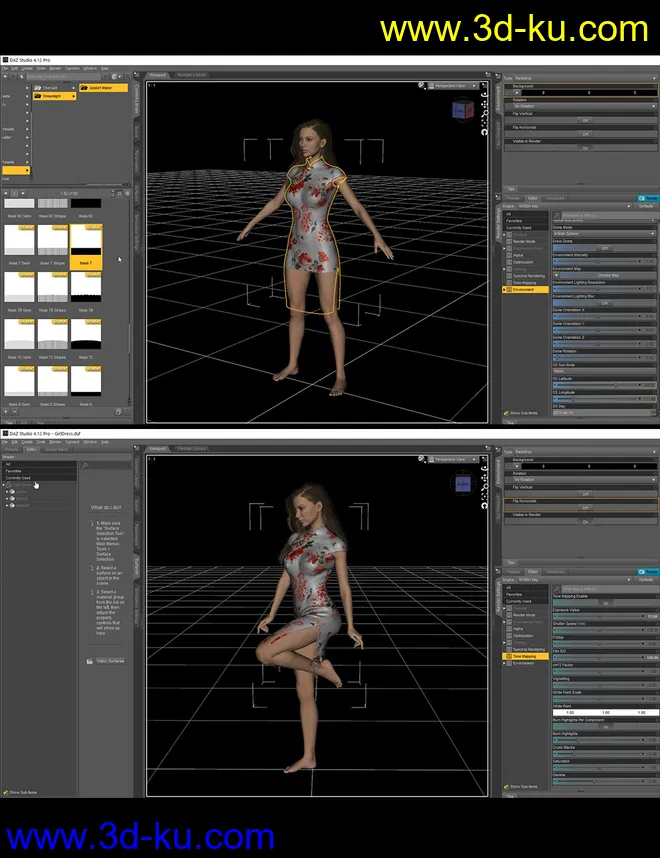The image size is (660, 858).
Task: Toggle the Draw Dome Off switch
Action: pyautogui.click(x=604, y=248)
